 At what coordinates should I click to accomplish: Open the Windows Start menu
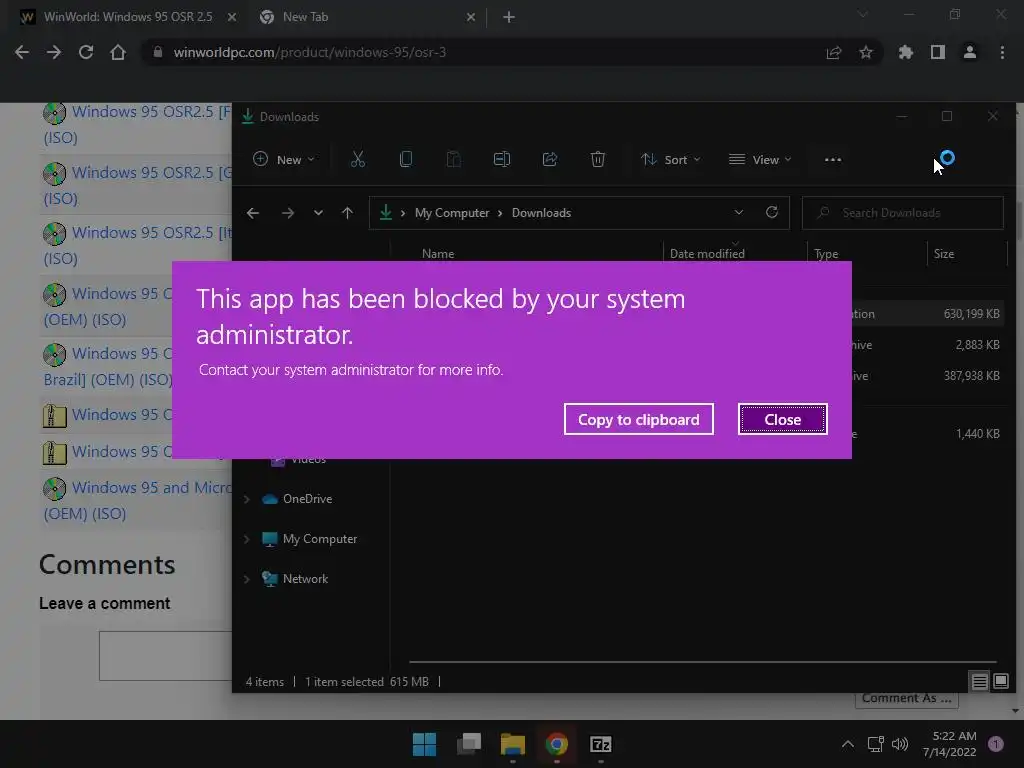click(x=424, y=744)
